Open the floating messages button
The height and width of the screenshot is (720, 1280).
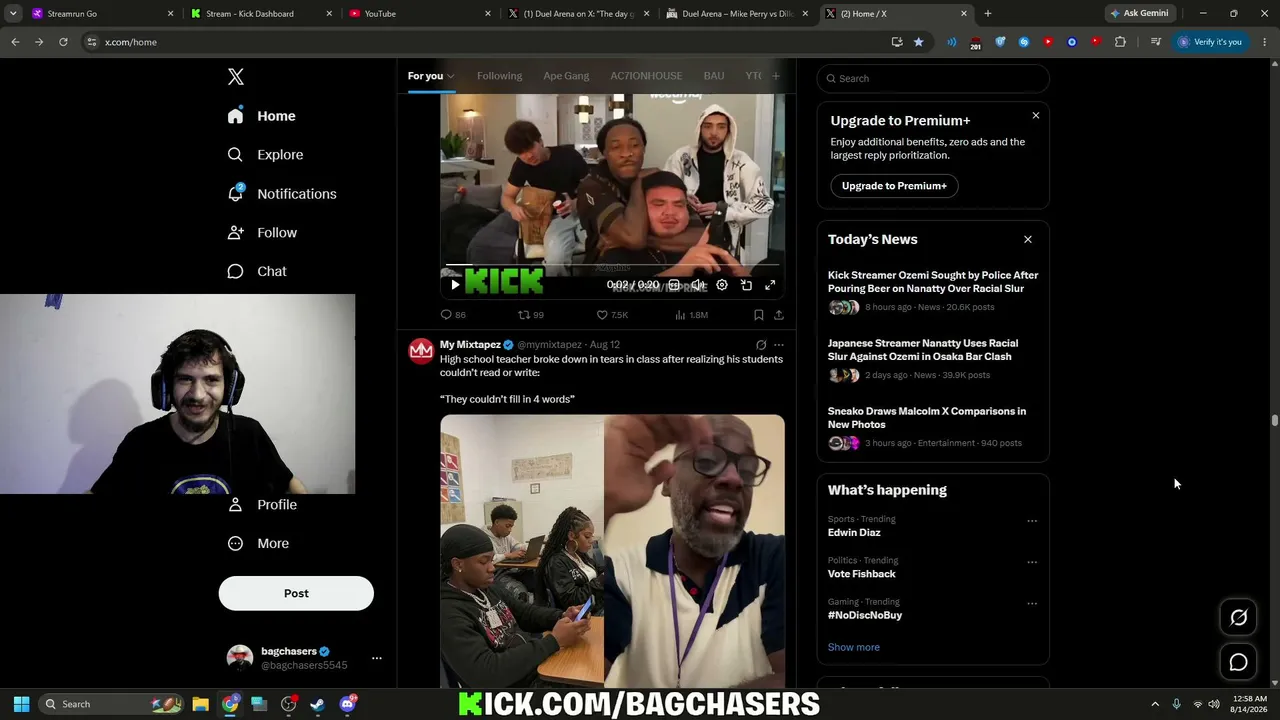tap(1238, 662)
